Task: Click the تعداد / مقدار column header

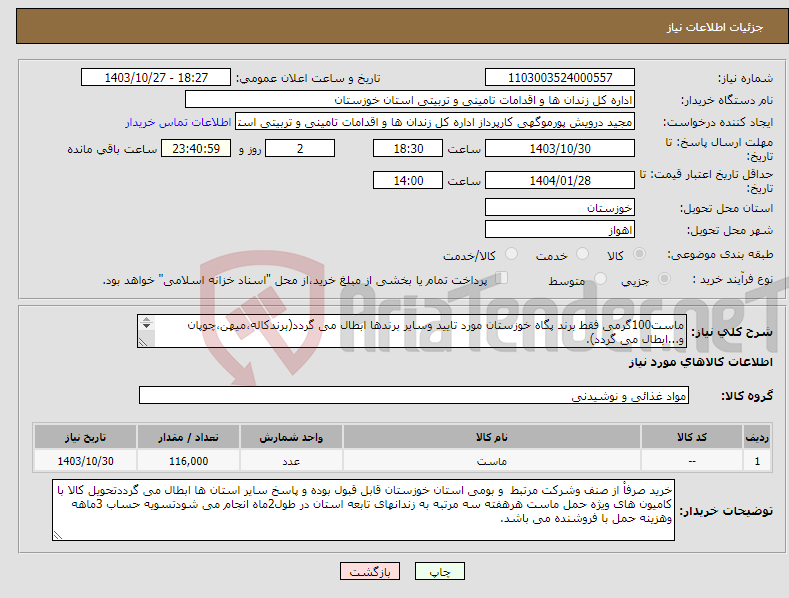Action: pos(188,437)
